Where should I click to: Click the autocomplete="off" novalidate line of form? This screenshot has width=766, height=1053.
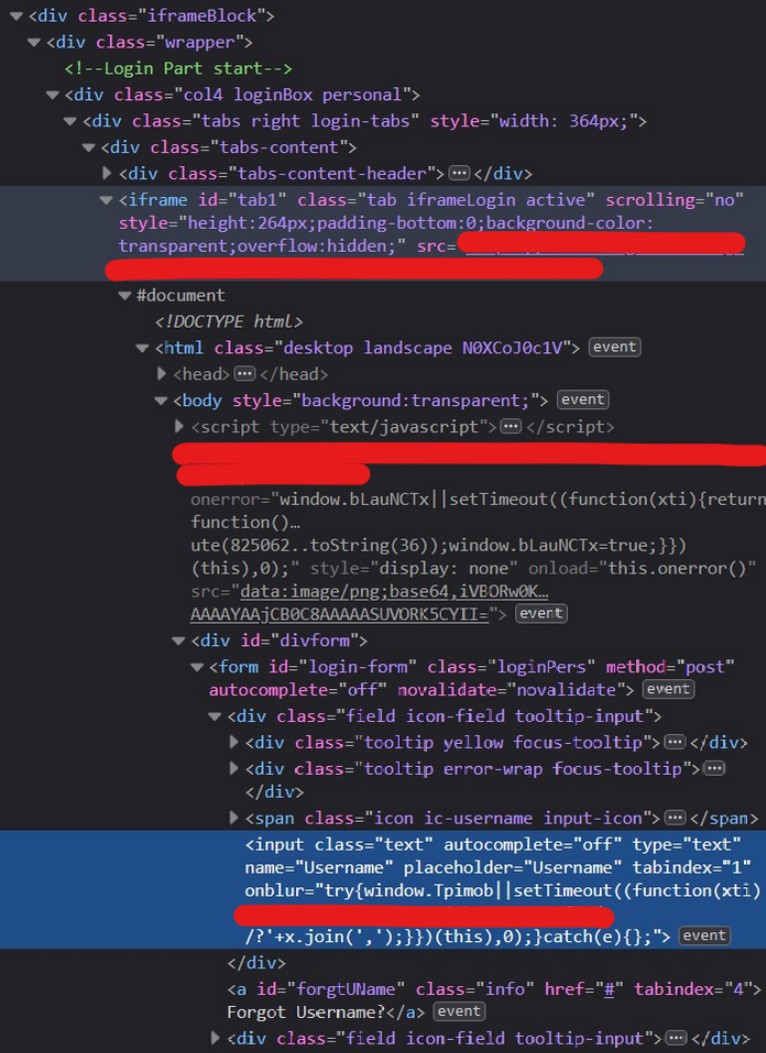(x=422, y=690)
